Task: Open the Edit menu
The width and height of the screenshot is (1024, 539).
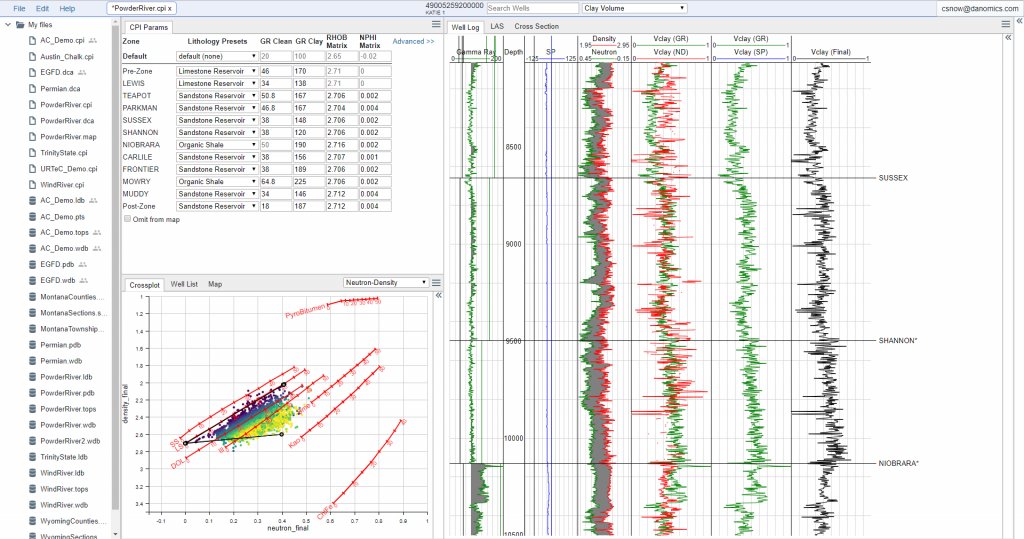Action: (x=42, y=8)
